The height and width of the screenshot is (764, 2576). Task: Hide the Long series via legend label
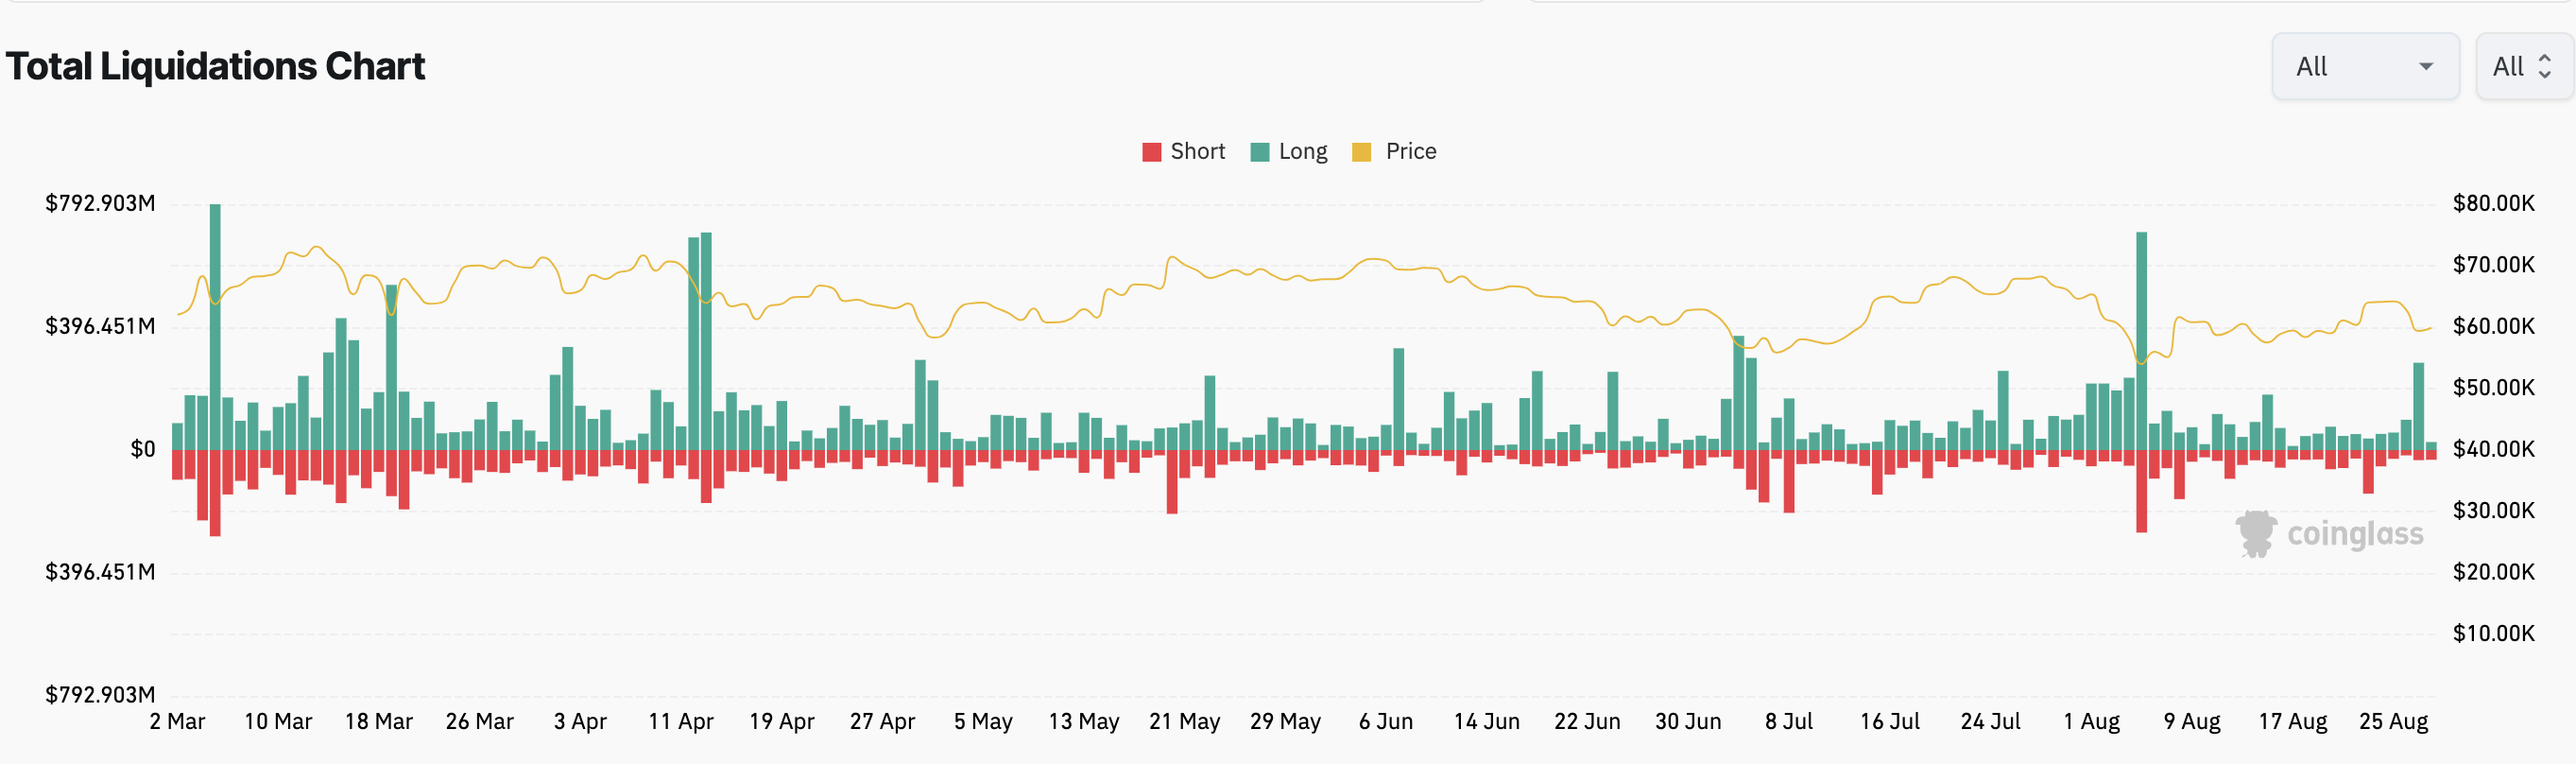pyautogui.click(x=1303, y=152)
